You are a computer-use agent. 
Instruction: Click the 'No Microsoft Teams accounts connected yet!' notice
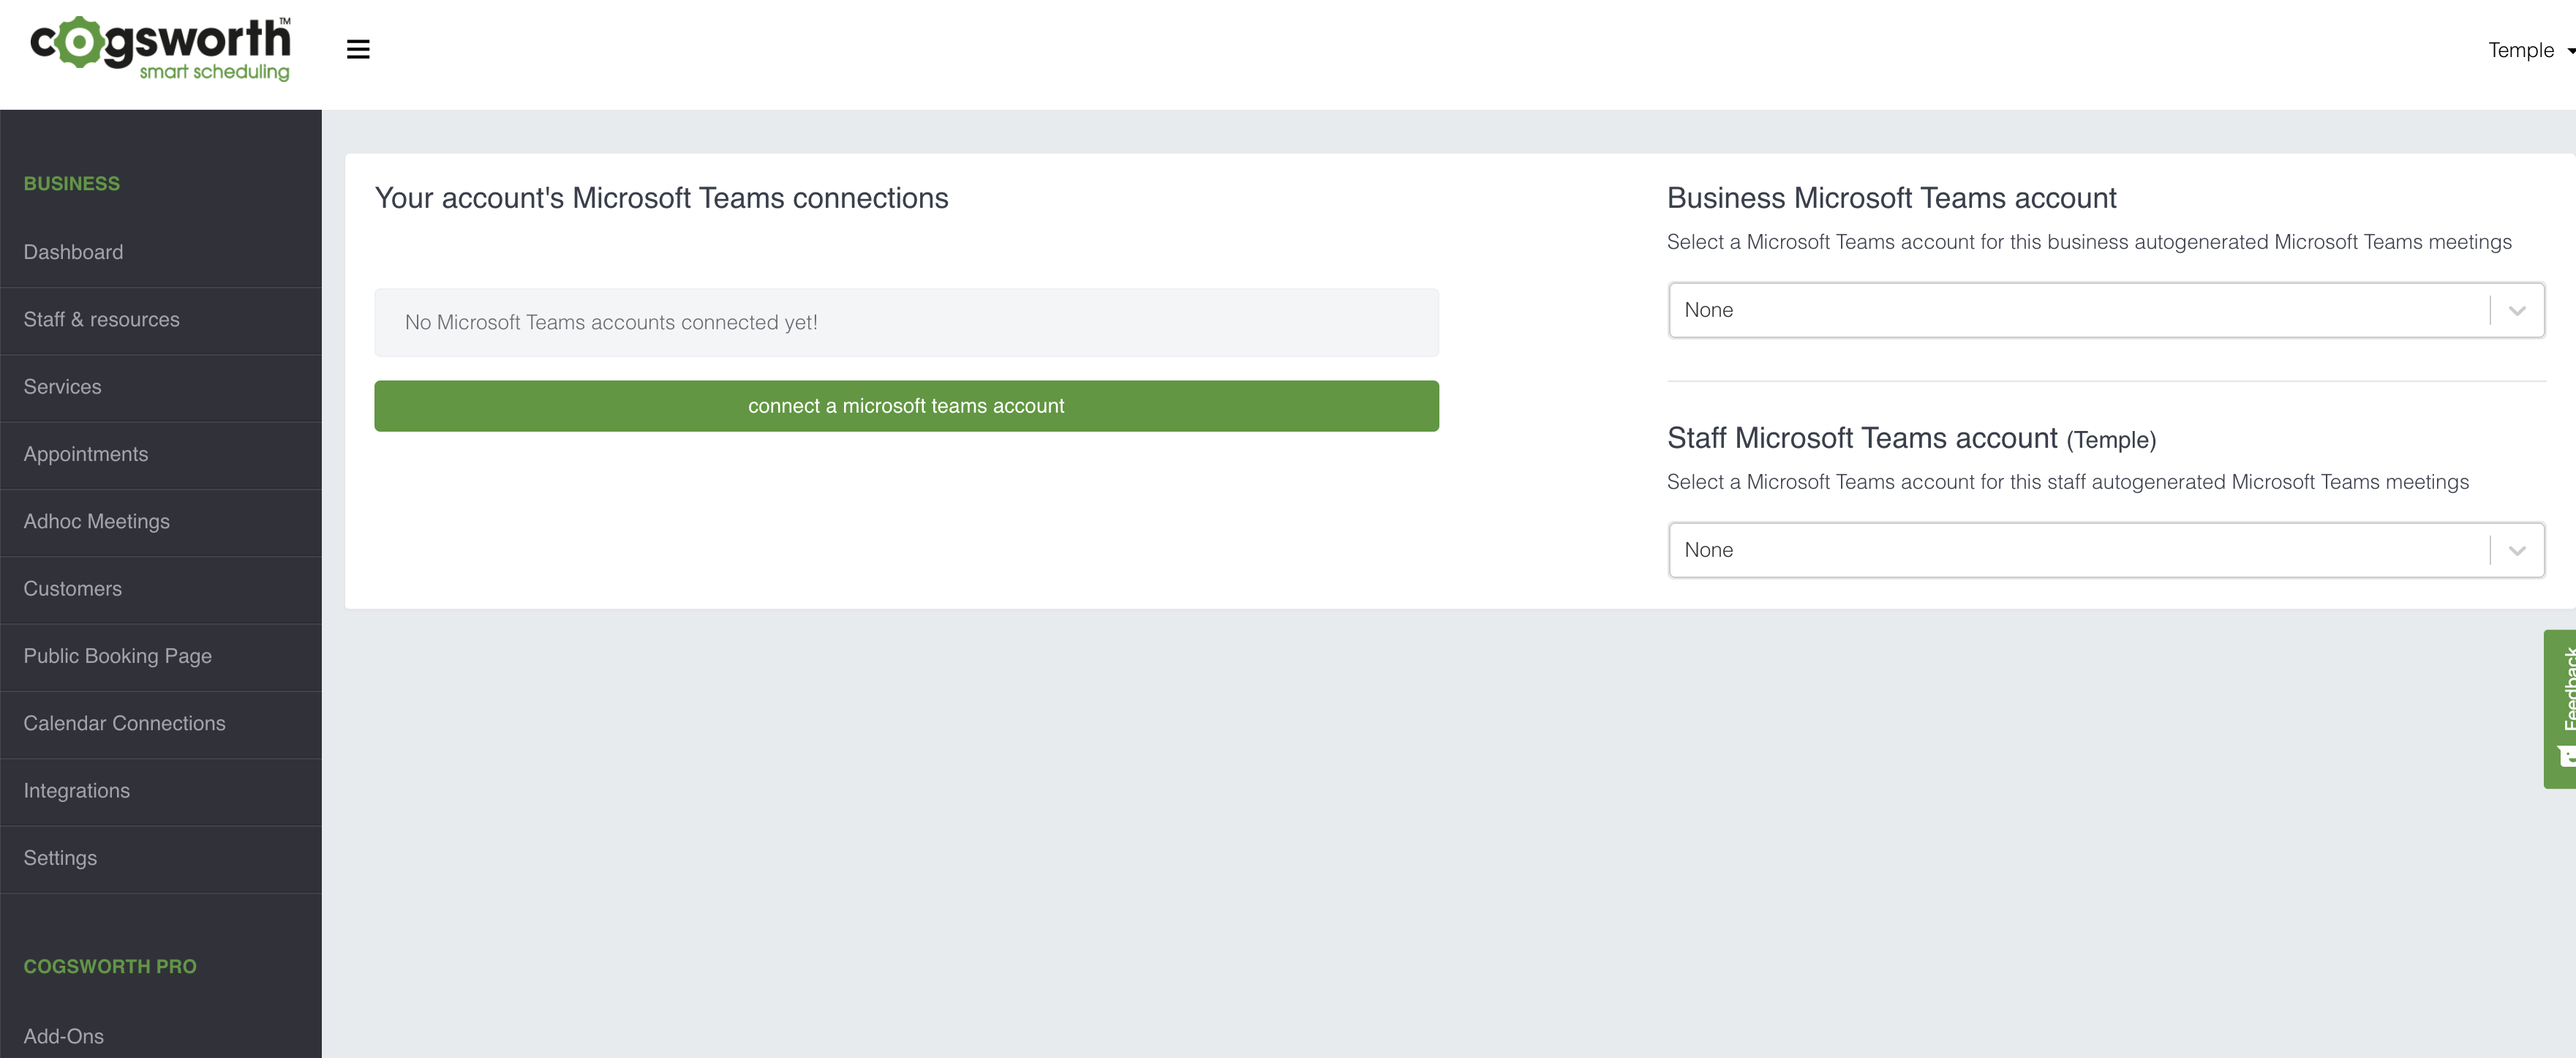click(906, 323)
